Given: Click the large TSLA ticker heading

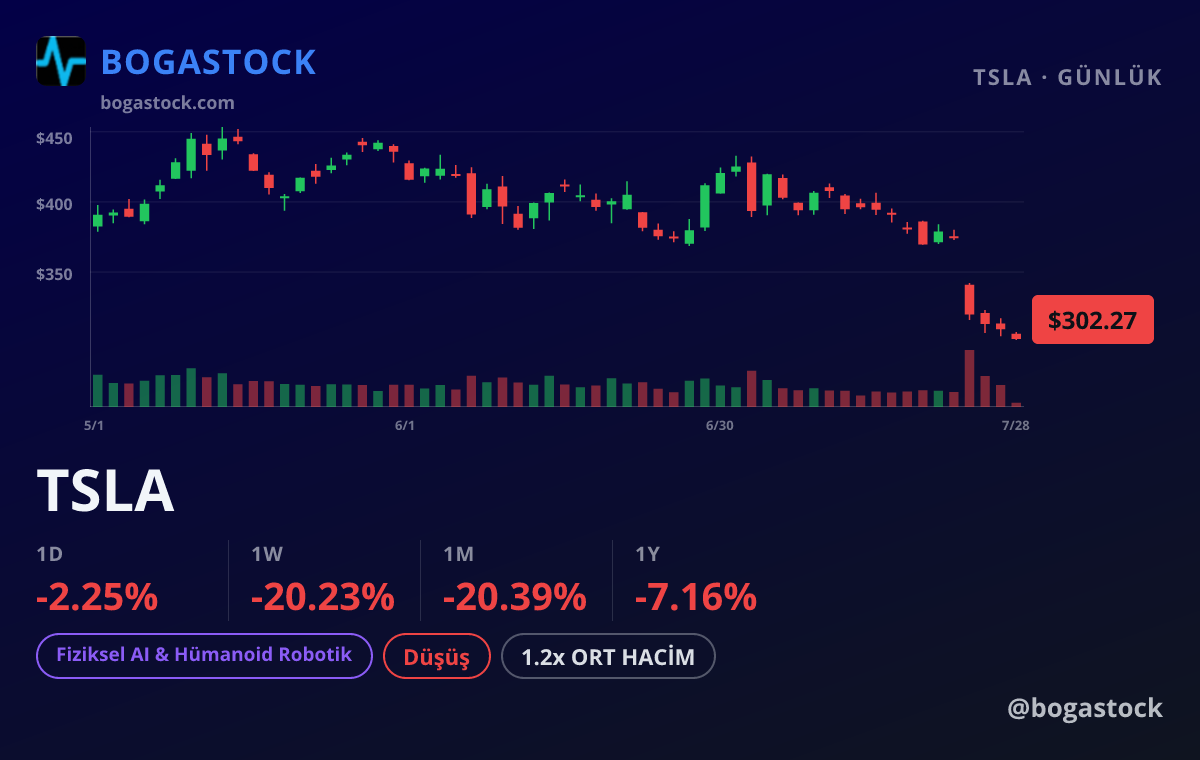Looking at the screenshot, I should point(106,491).
